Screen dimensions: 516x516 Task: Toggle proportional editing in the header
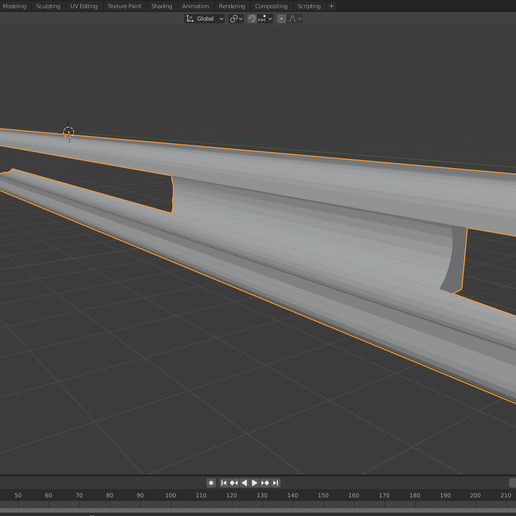(281, 19)
